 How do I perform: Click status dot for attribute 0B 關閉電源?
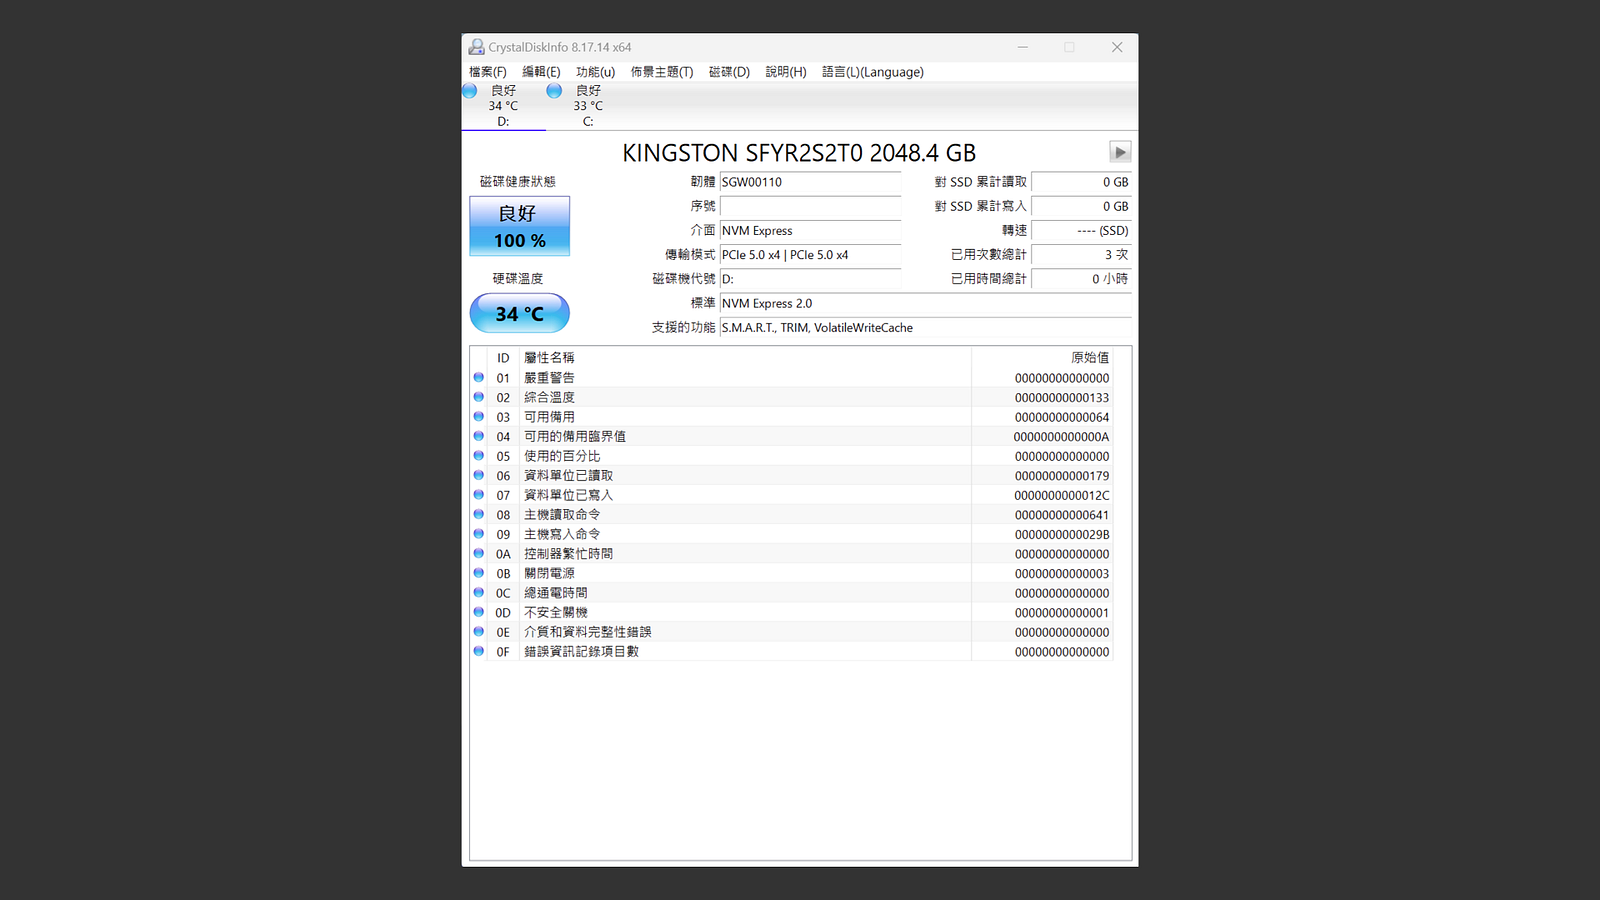click(479, 573)
